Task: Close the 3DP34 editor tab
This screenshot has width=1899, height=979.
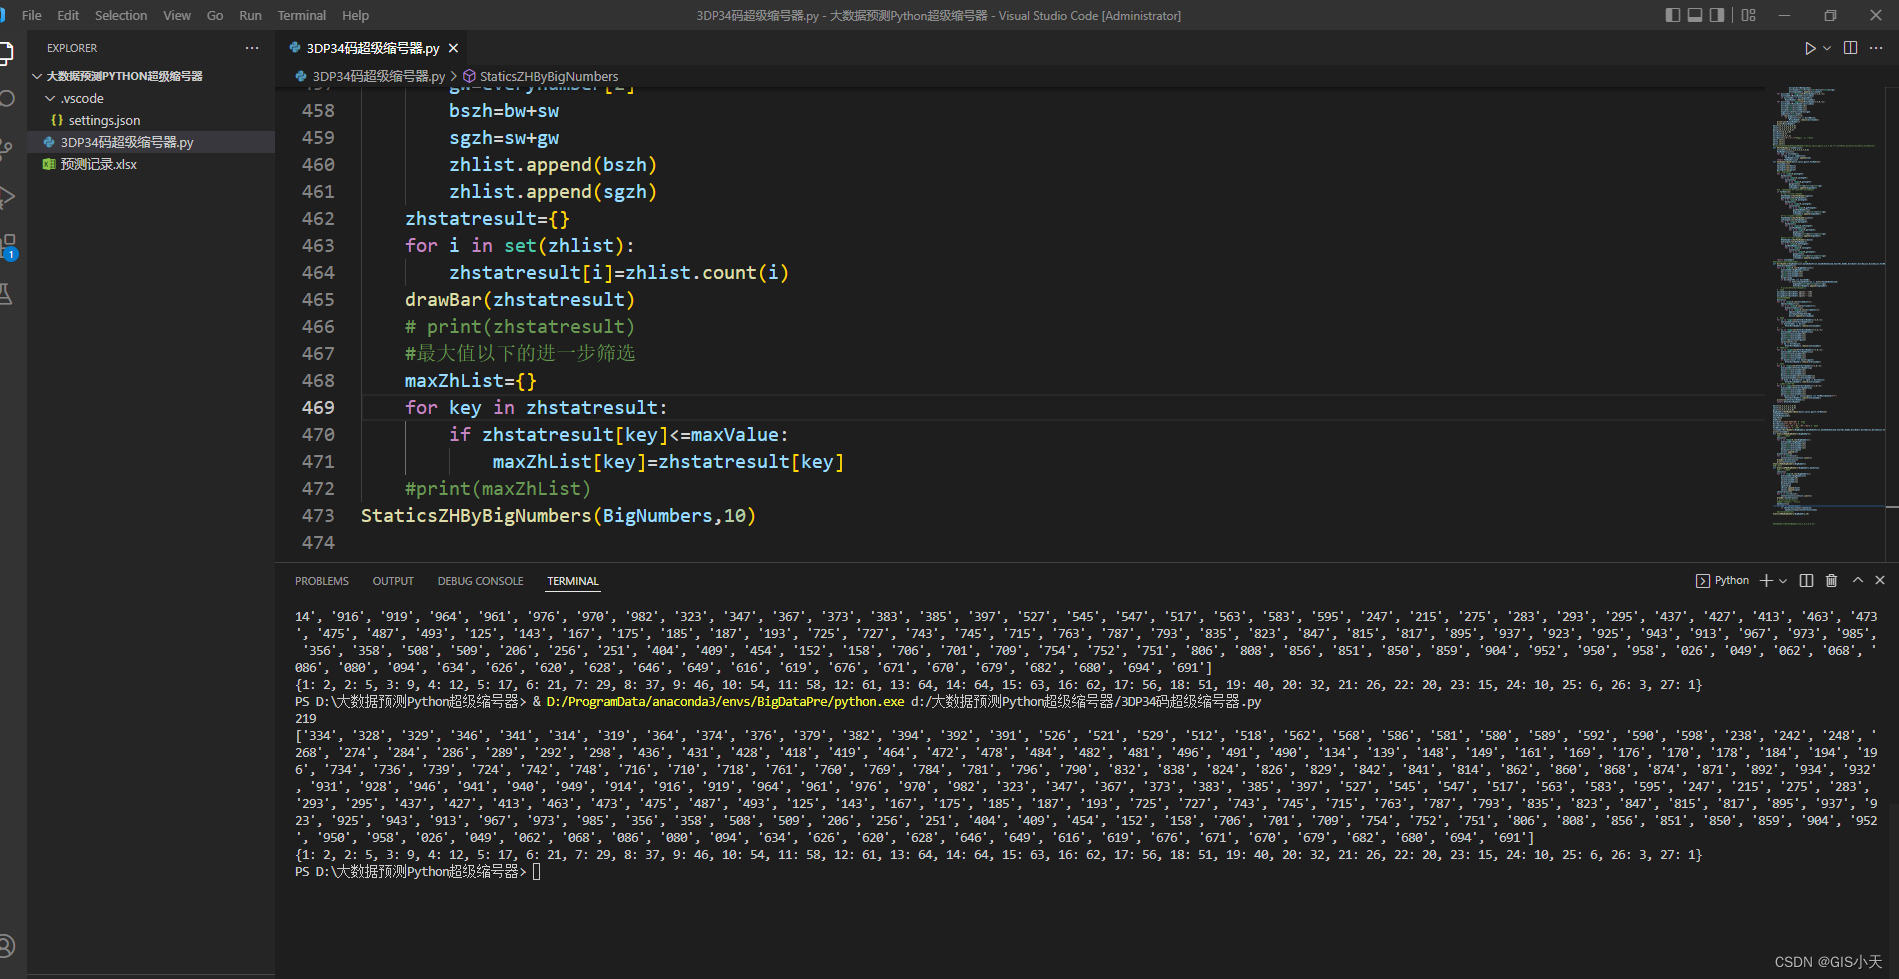Action: [x=454, y=48]
